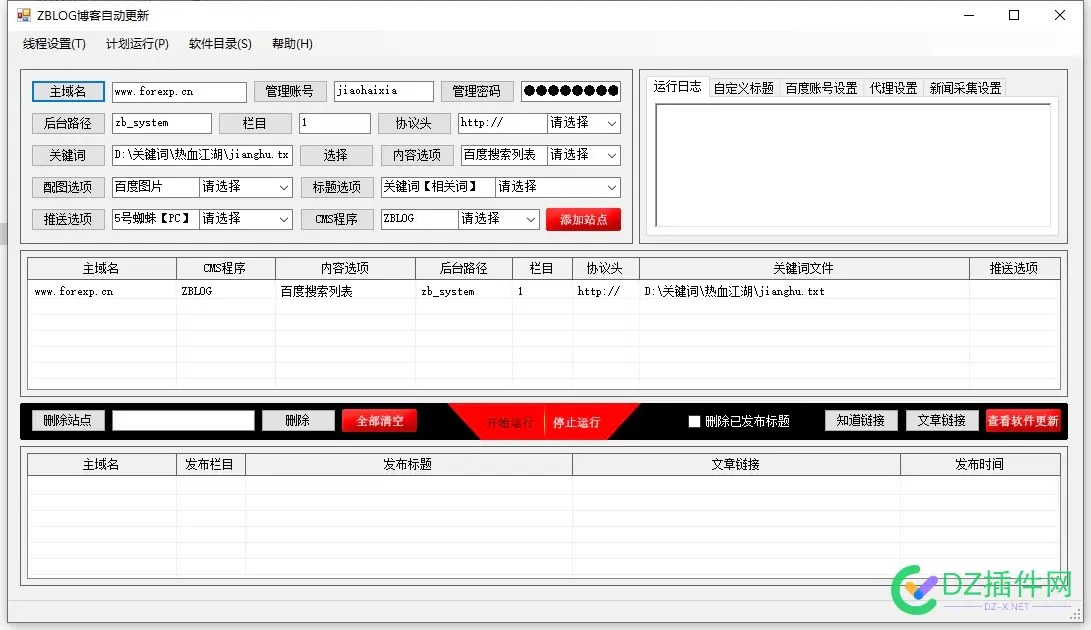
Task: Click the 标题选项 button
Action: pos(337,187)
